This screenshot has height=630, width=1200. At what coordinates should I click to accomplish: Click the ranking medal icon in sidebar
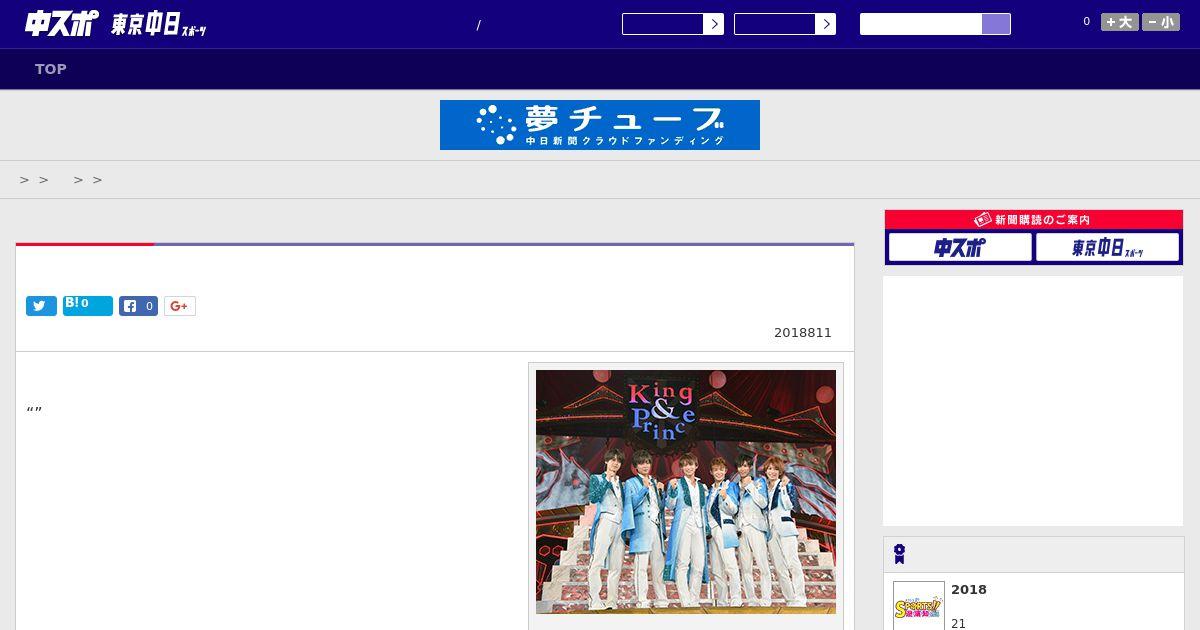[900, 554]
